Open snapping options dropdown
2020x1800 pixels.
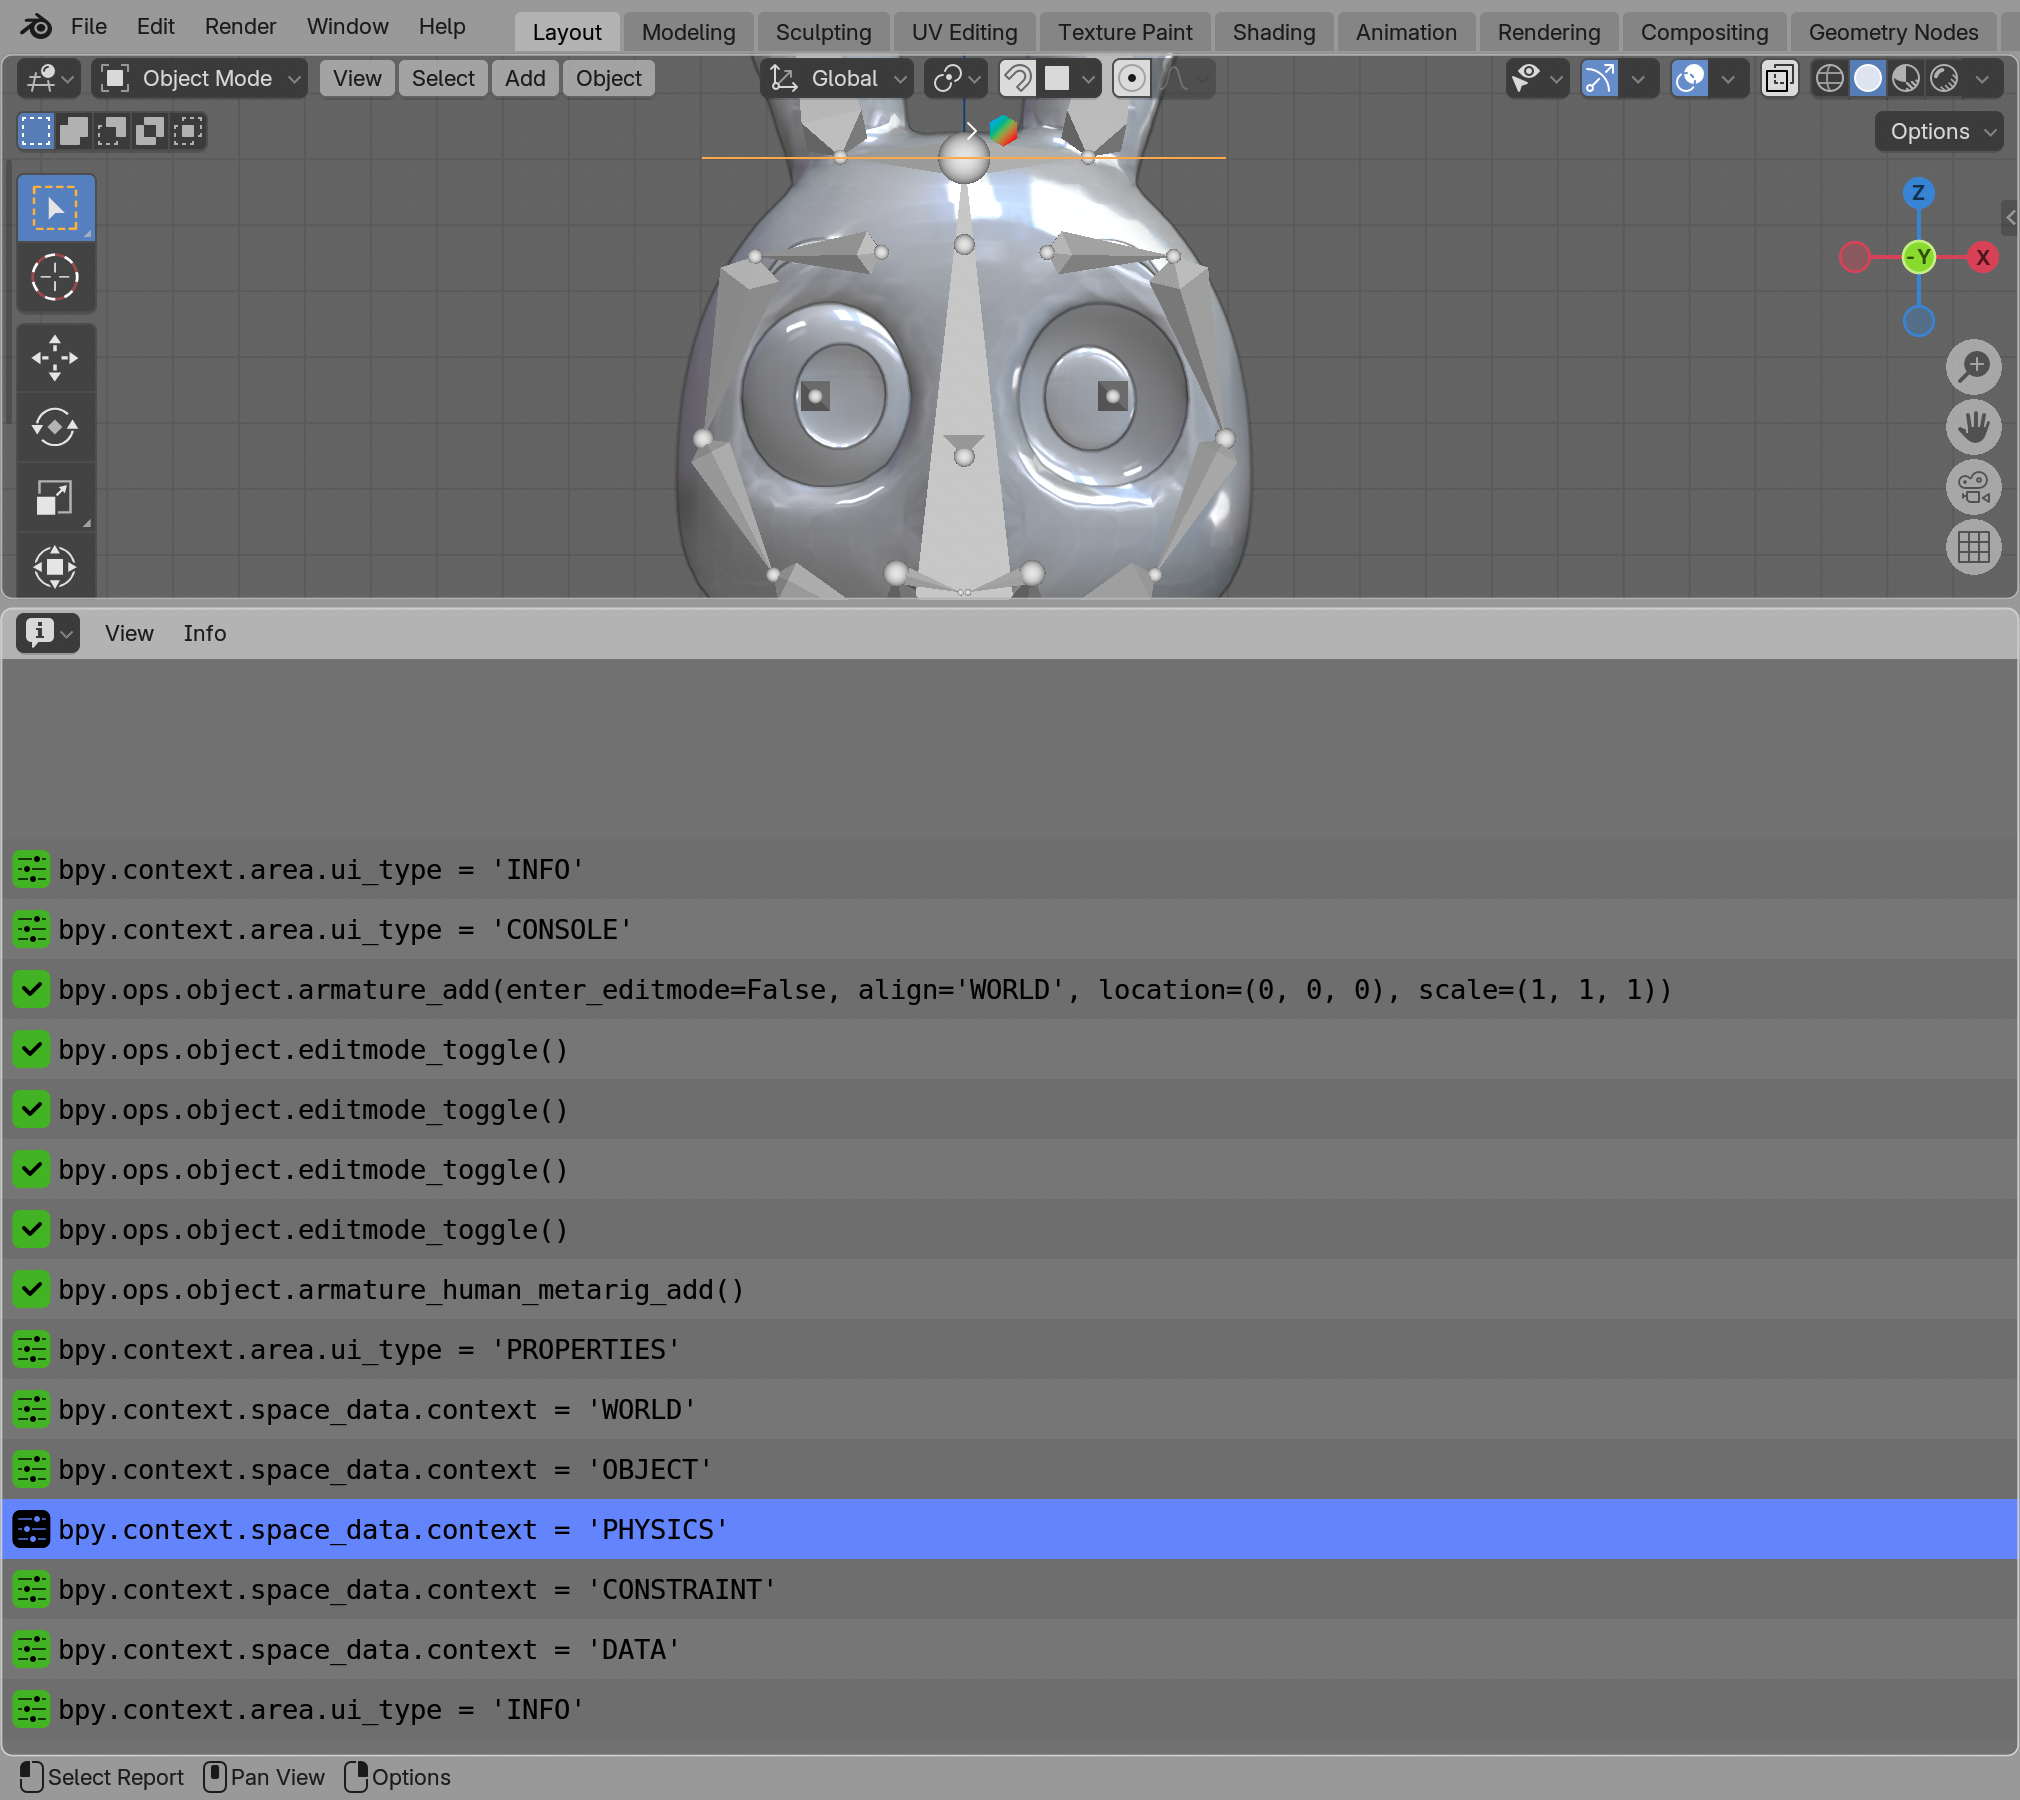pyautogui.click(x=1070, y=78)
